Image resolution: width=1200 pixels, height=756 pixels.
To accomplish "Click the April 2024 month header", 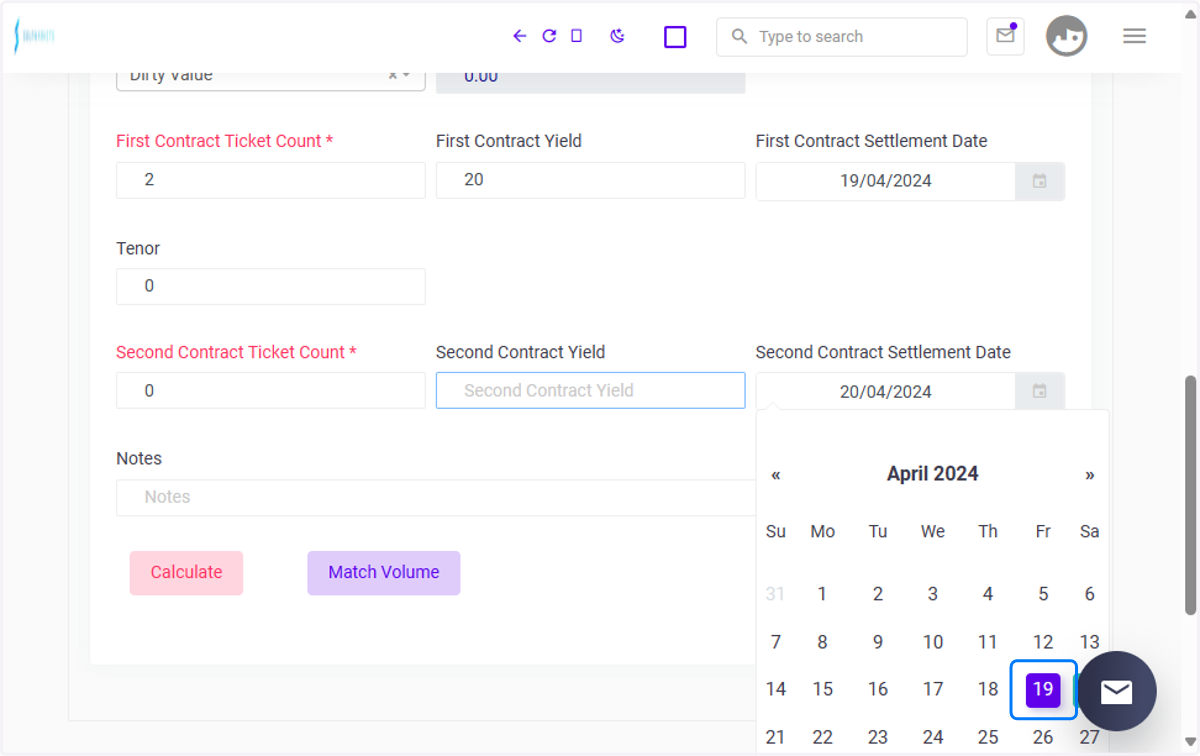I will point(933,474).
